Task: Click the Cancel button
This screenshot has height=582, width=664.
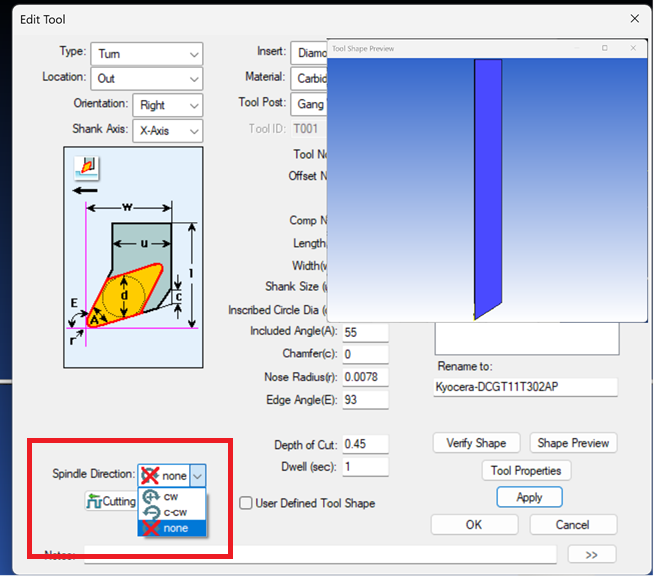Action: (573, 524)
